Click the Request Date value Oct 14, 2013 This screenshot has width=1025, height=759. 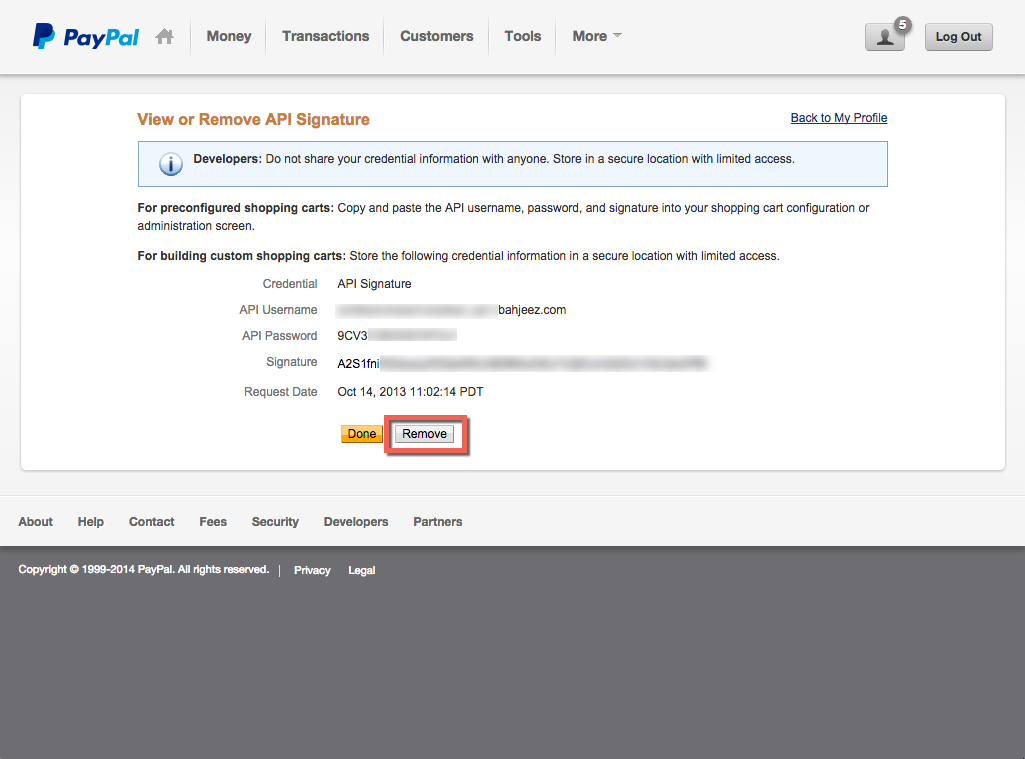pyautogui.click(x=410, y=392)
